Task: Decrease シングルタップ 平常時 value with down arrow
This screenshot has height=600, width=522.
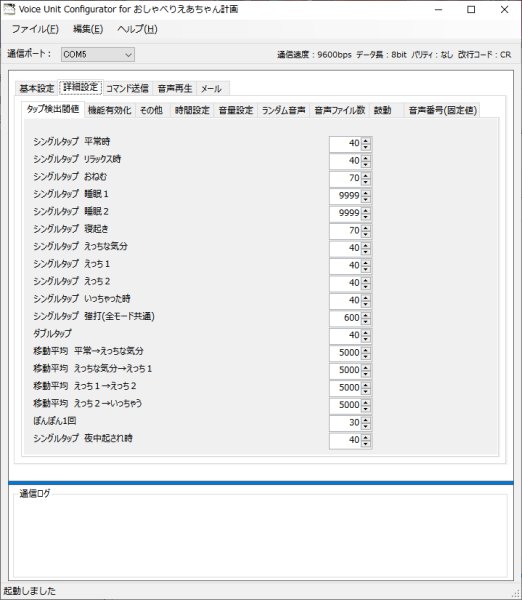Action: tap(366, 147)
